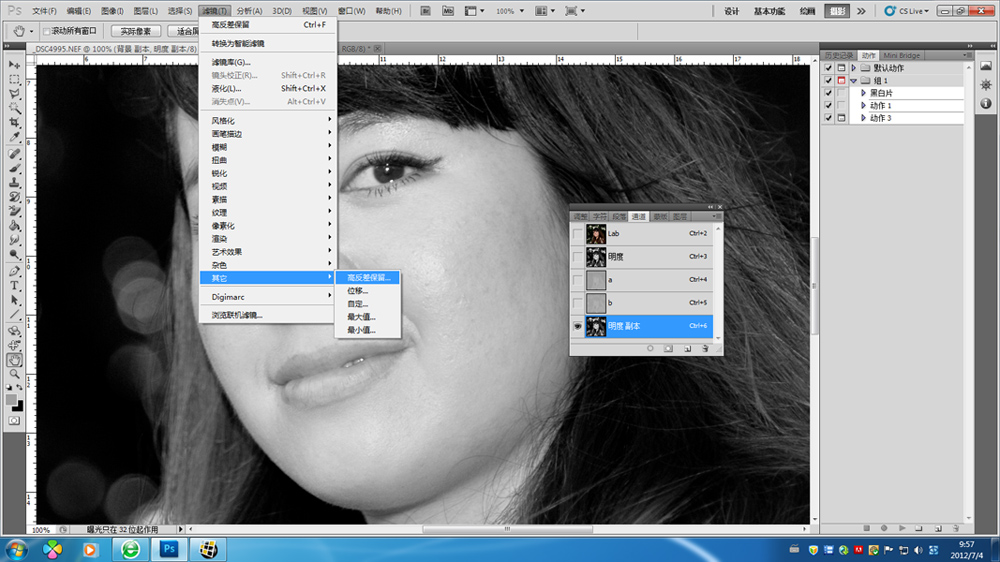Screen dimensions: 1000x562
Task: Select the Lab channel thumbnail
Action: pyautogui.click(x=596, y=233)
